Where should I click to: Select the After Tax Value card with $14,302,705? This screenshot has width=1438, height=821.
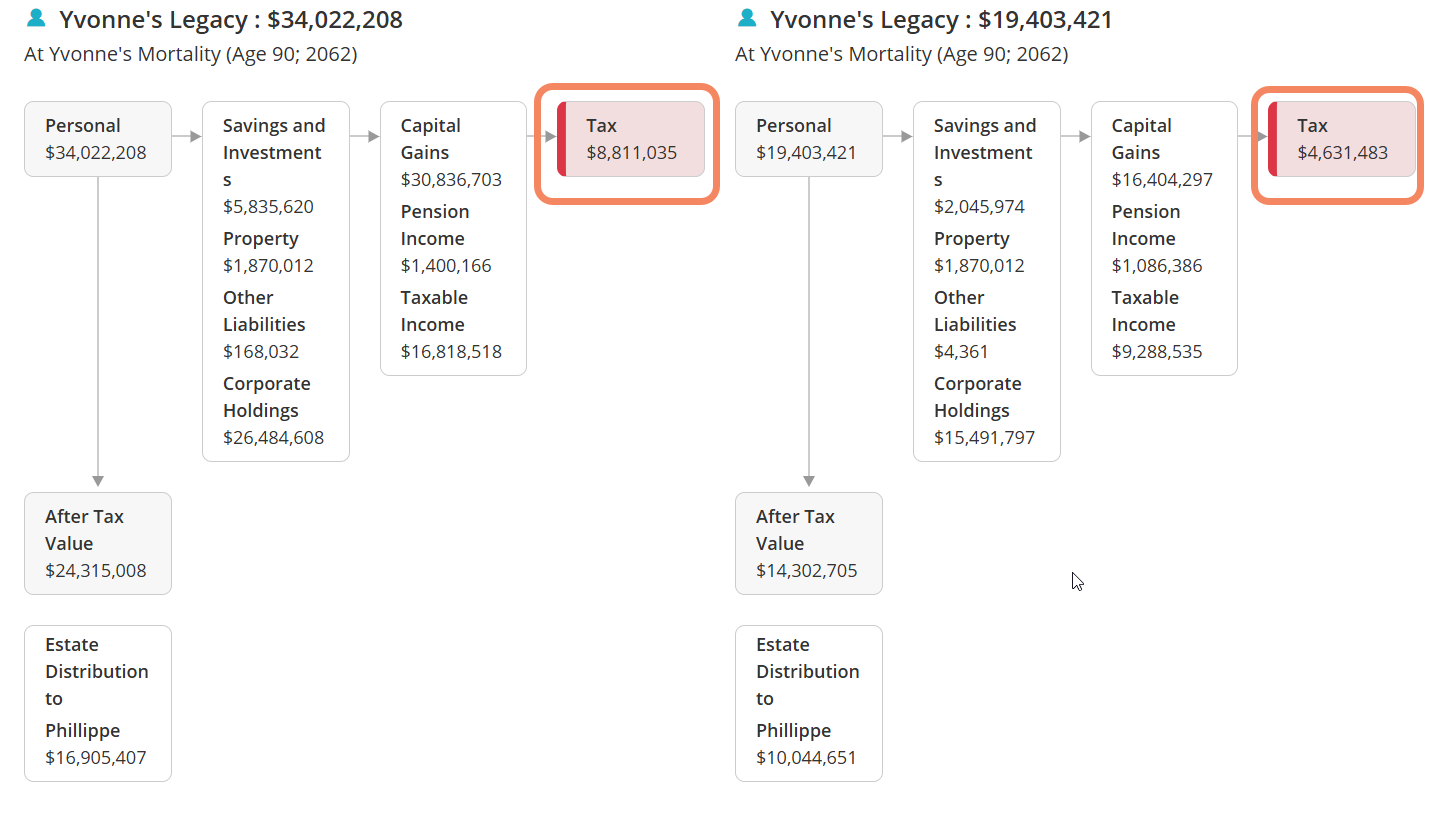pos(808,543)
